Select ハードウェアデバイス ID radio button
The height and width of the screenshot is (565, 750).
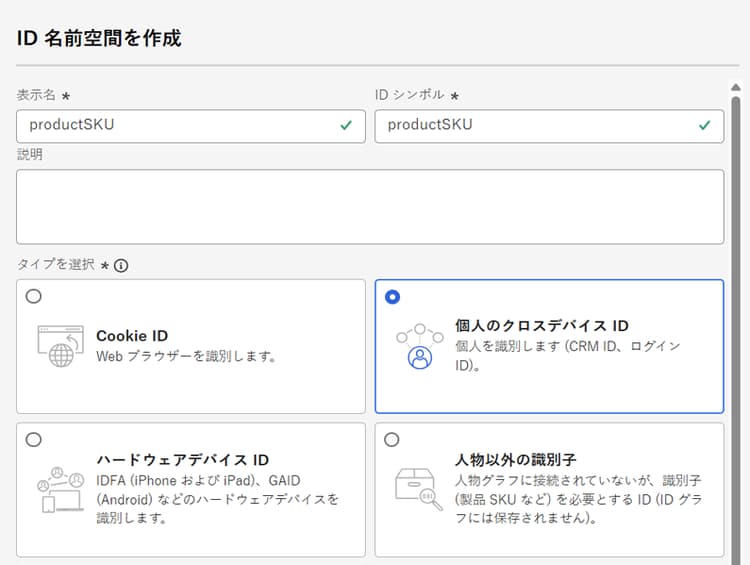[x=34, y=439]
